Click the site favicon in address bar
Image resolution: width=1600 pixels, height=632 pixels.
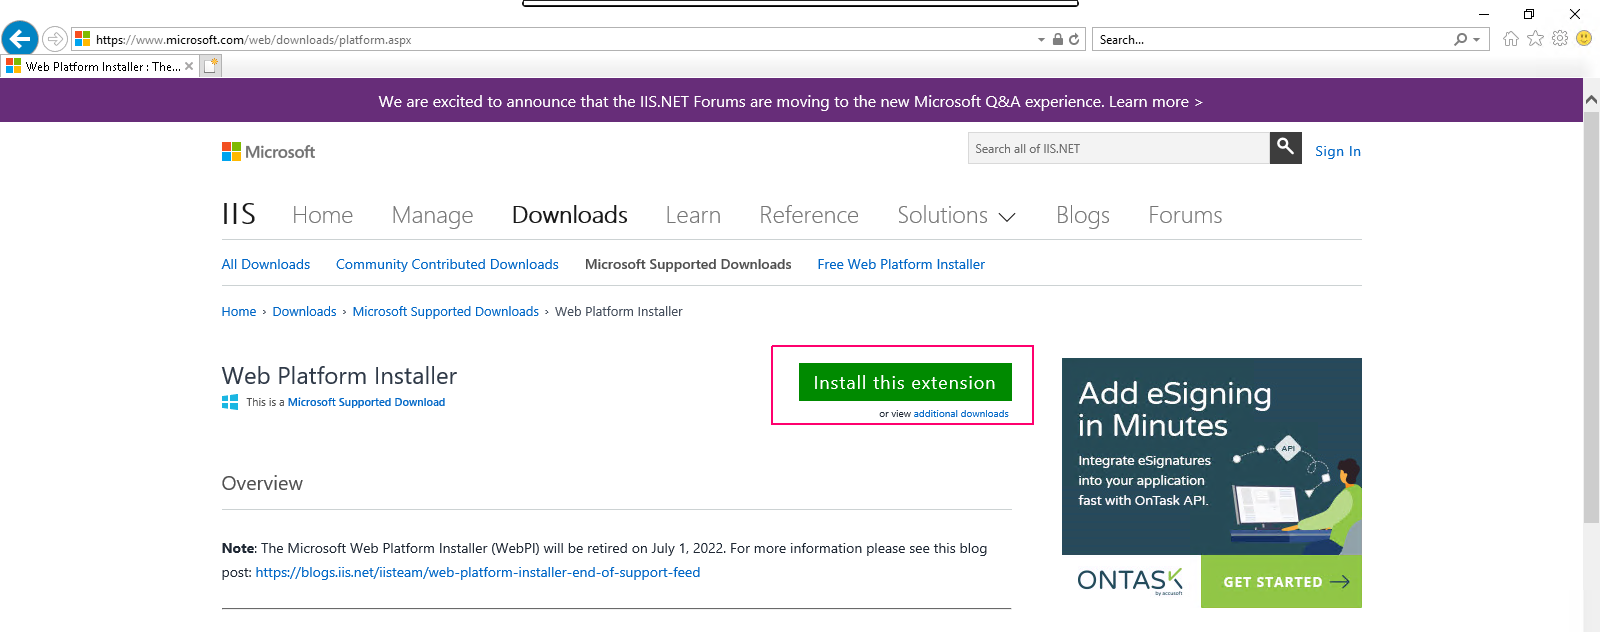click(83, 39)
